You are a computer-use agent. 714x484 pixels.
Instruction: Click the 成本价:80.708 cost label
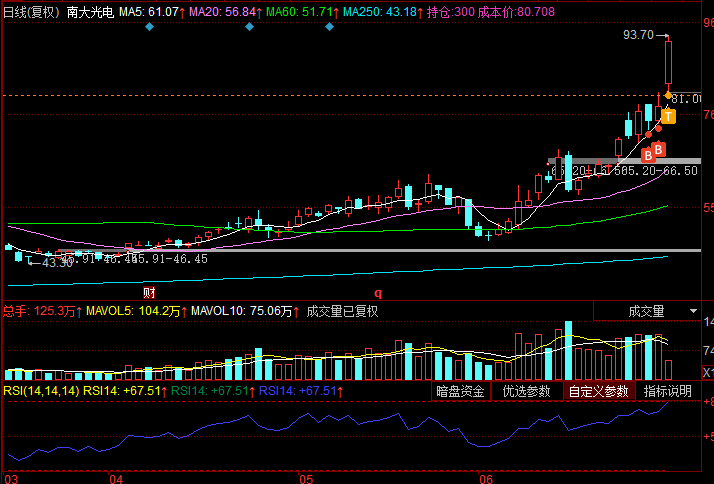pyautogui.click(x=516, y=12)
